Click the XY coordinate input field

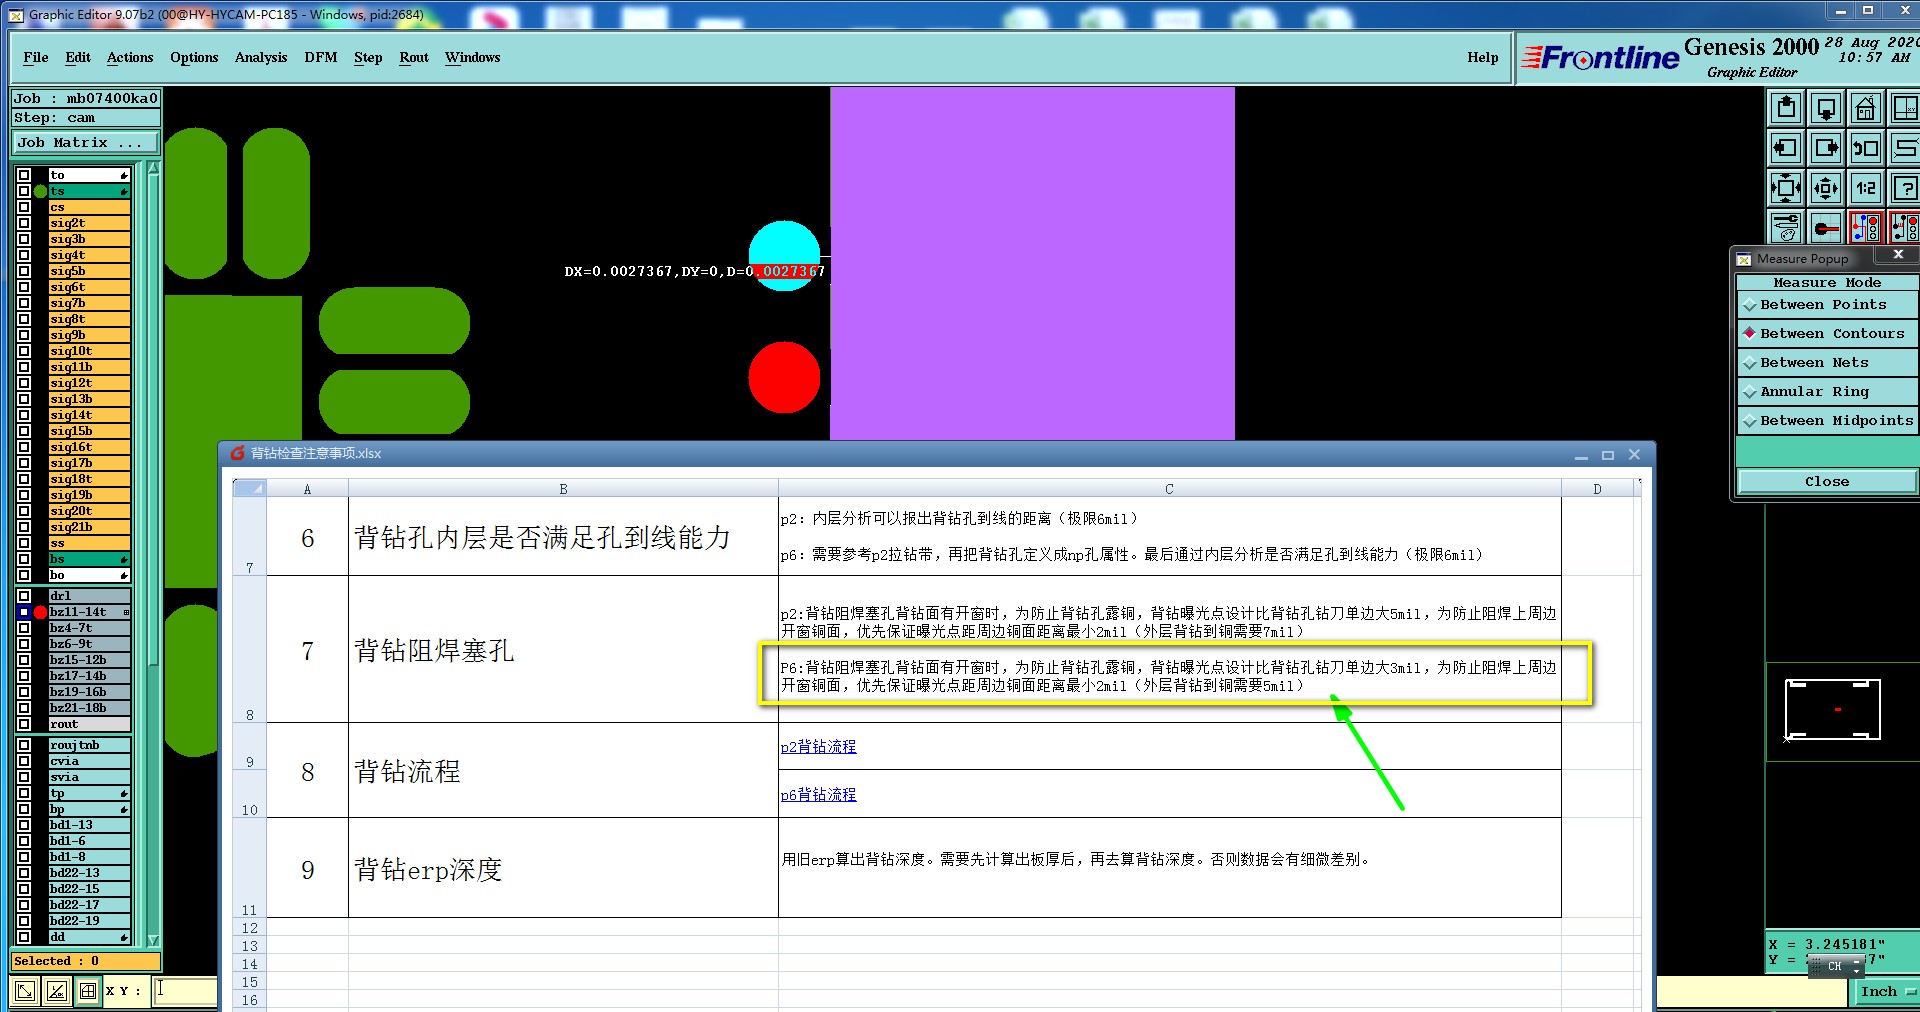pos(186,991)
